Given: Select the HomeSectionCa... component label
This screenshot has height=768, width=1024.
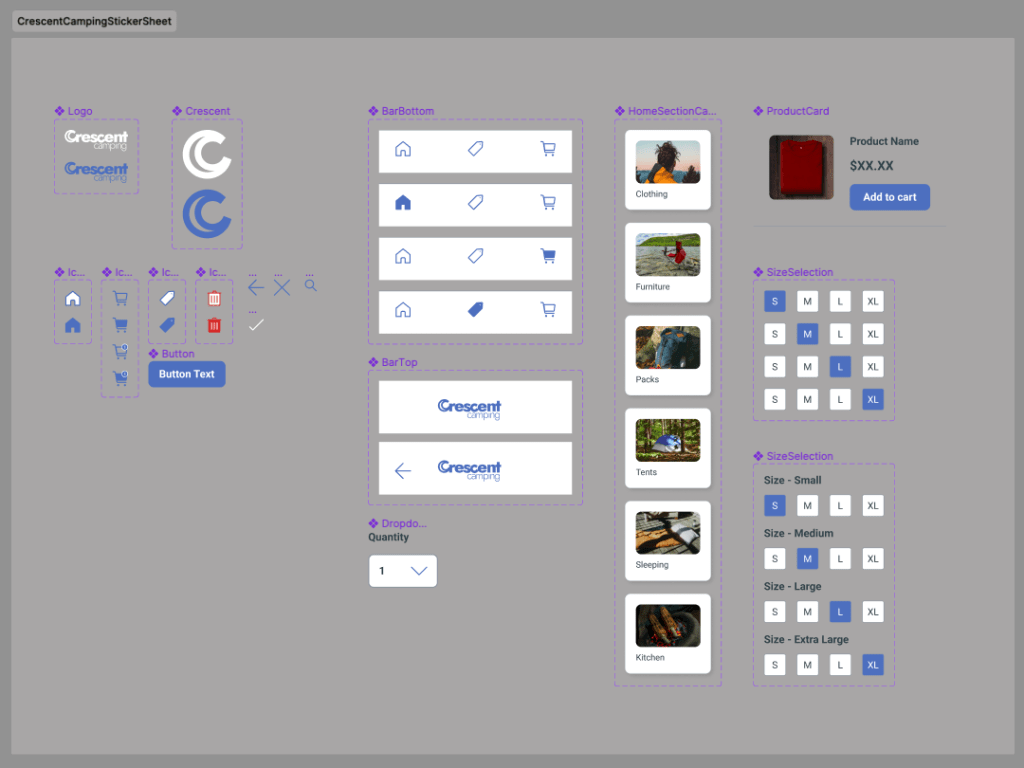Looking at the screenshot, I should click(x=672, y=111).
